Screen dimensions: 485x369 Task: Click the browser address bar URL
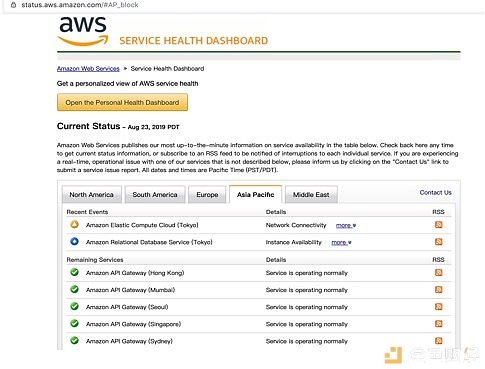[x=80, y=5]
